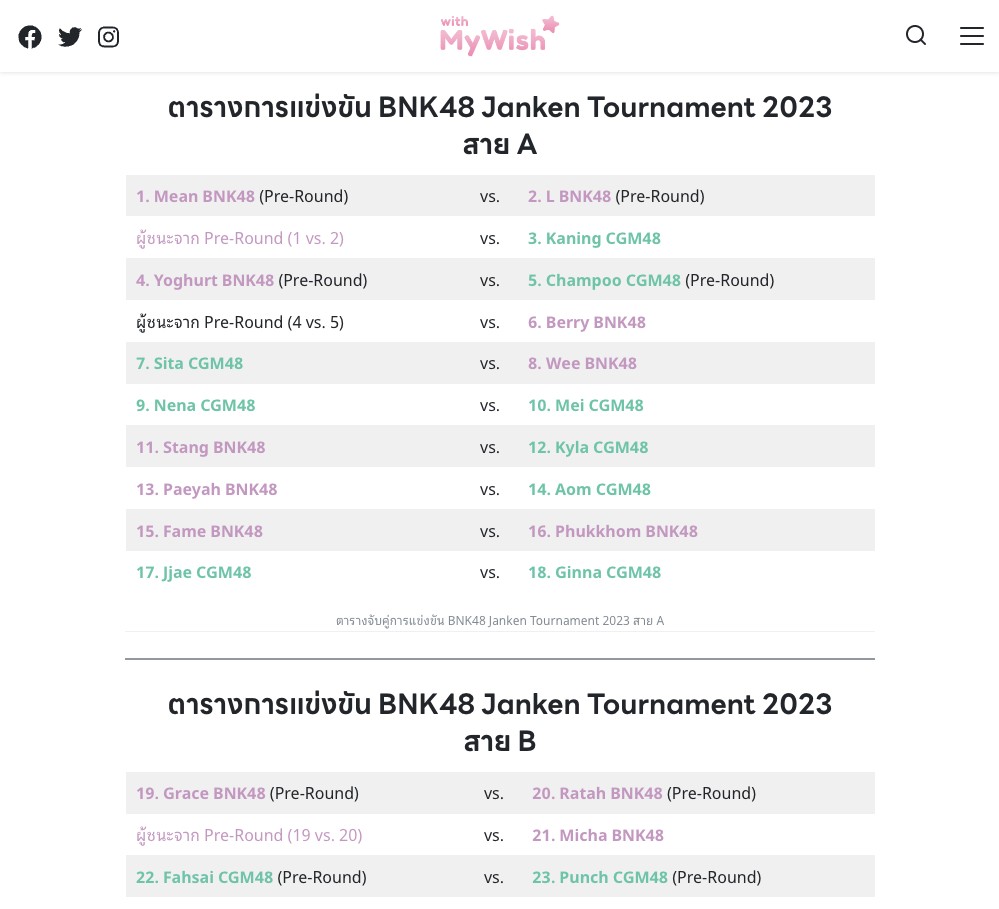The image size is (999, 909).
Task: Open the Instagram profile icon
Action: coord(109,37)
